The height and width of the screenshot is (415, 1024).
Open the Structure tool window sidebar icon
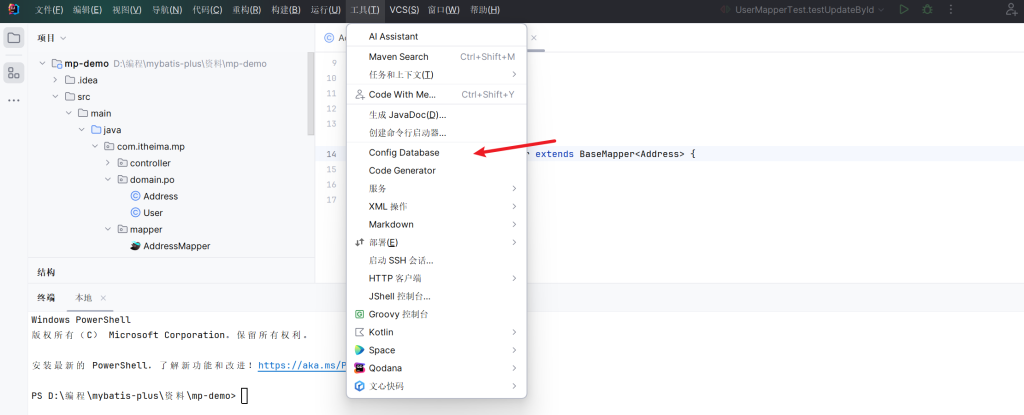(x=14, y=72)
